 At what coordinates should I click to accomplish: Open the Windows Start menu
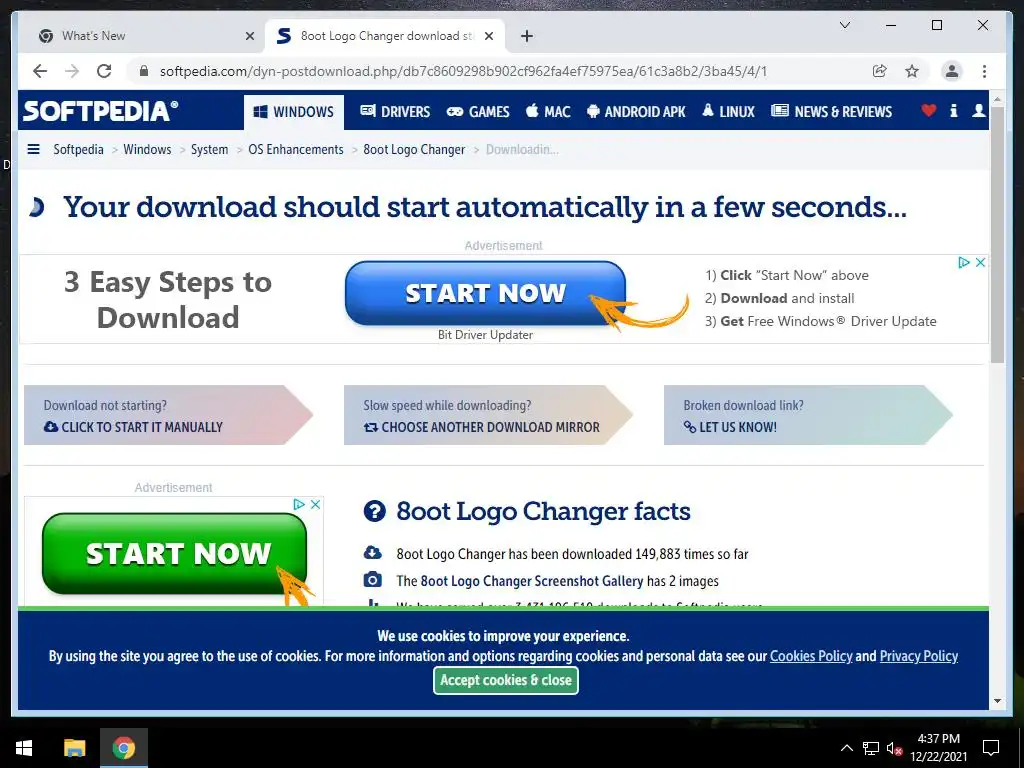coord(24,748)
